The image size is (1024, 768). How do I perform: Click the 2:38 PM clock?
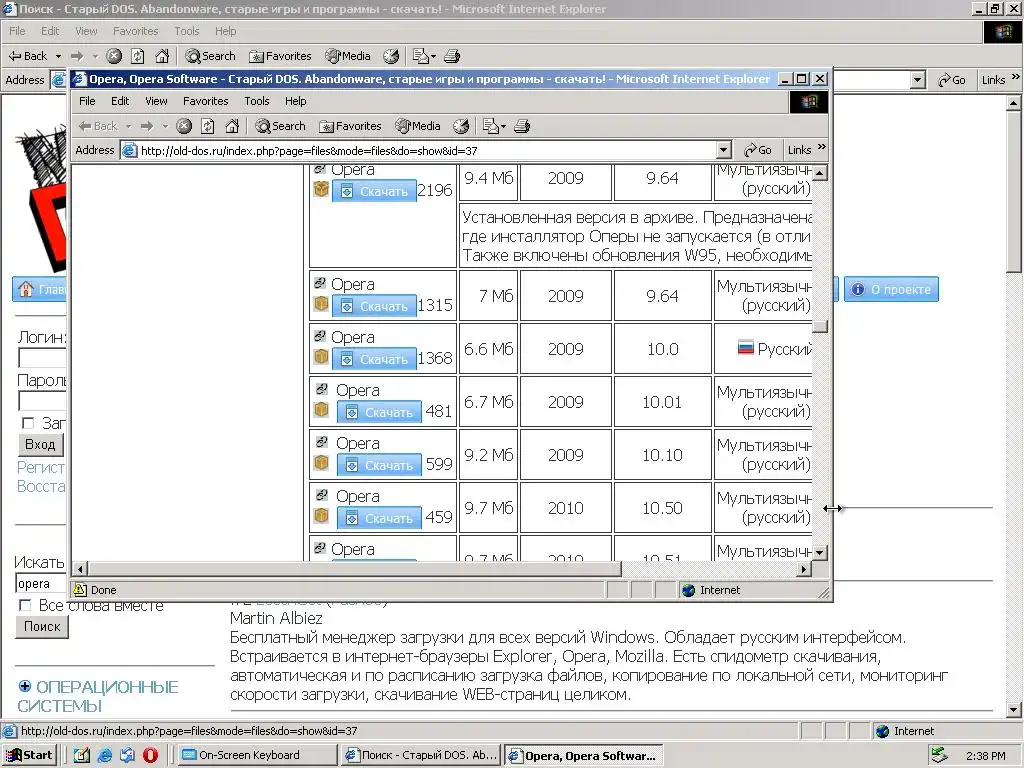(x=985, y=756)
